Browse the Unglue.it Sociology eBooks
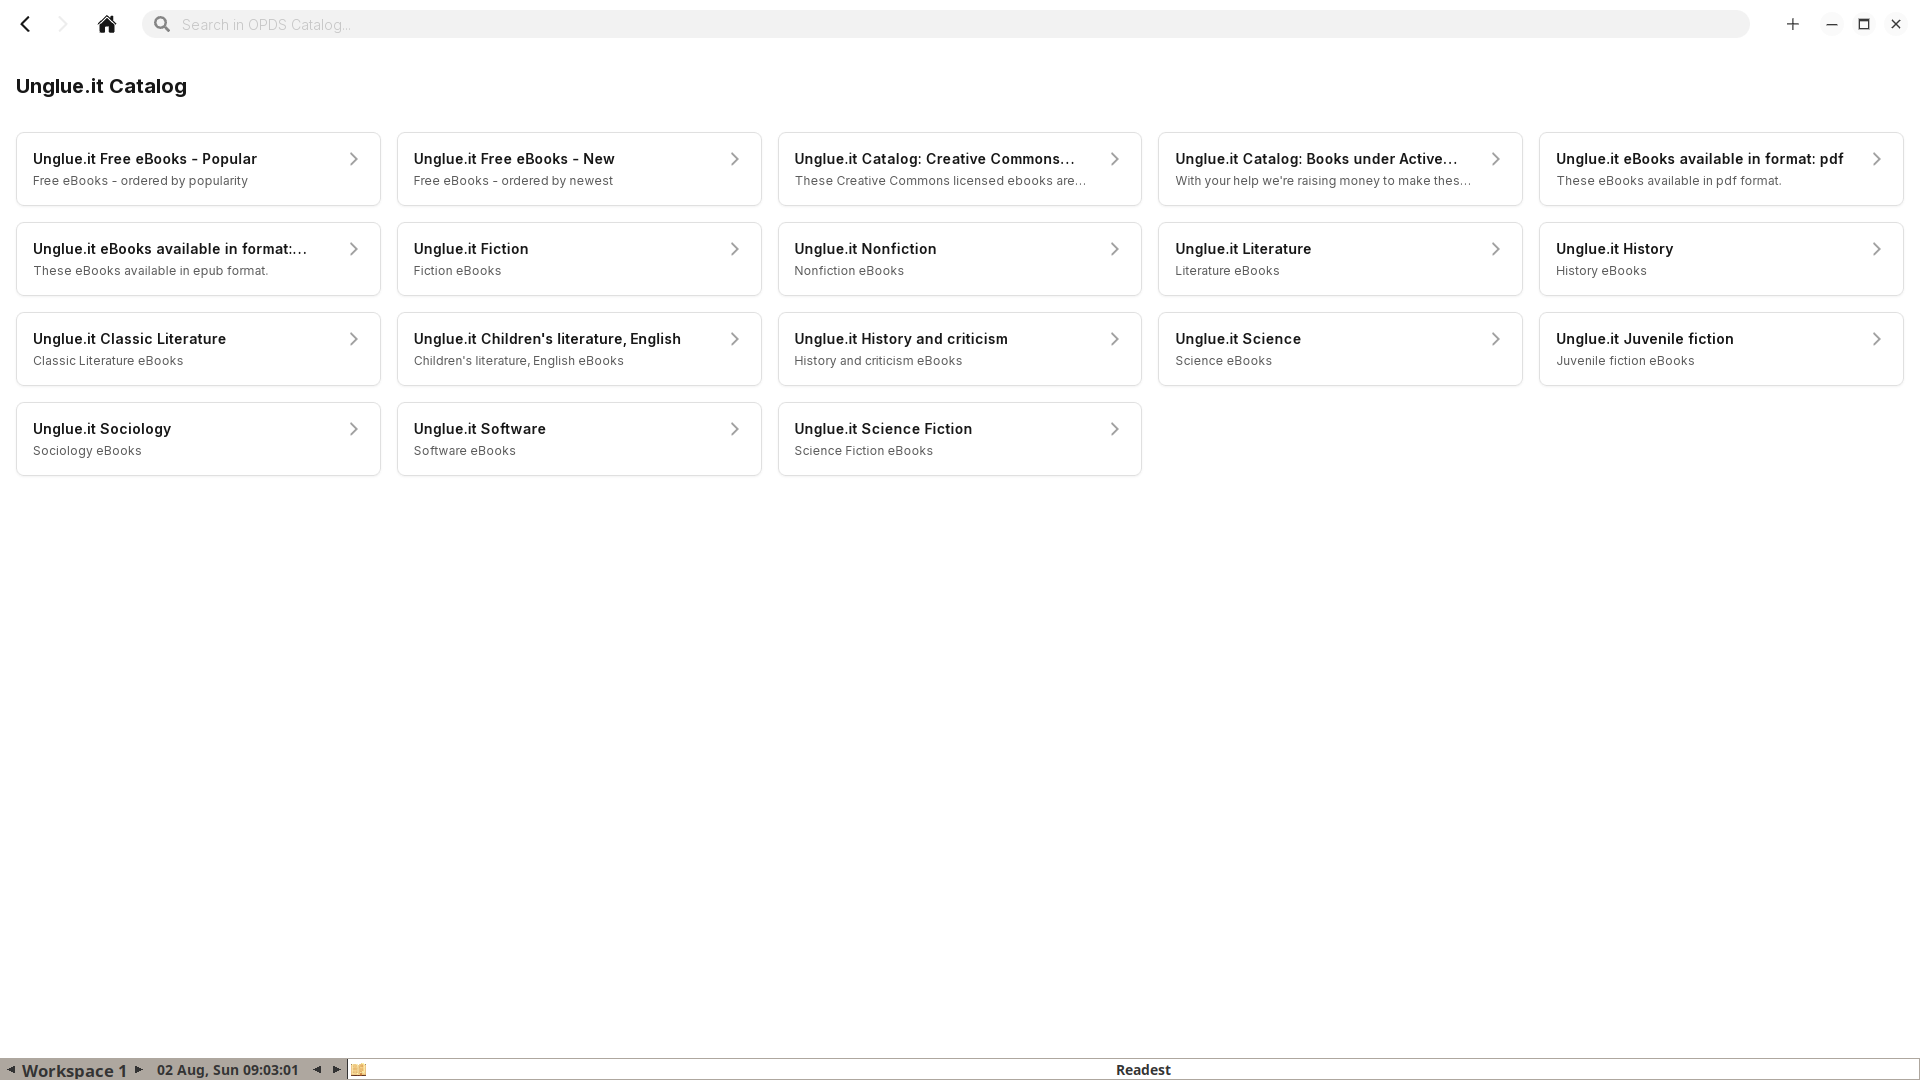Image resolution: width=1920 pixels, height=1080 pixels. (198, 439)
